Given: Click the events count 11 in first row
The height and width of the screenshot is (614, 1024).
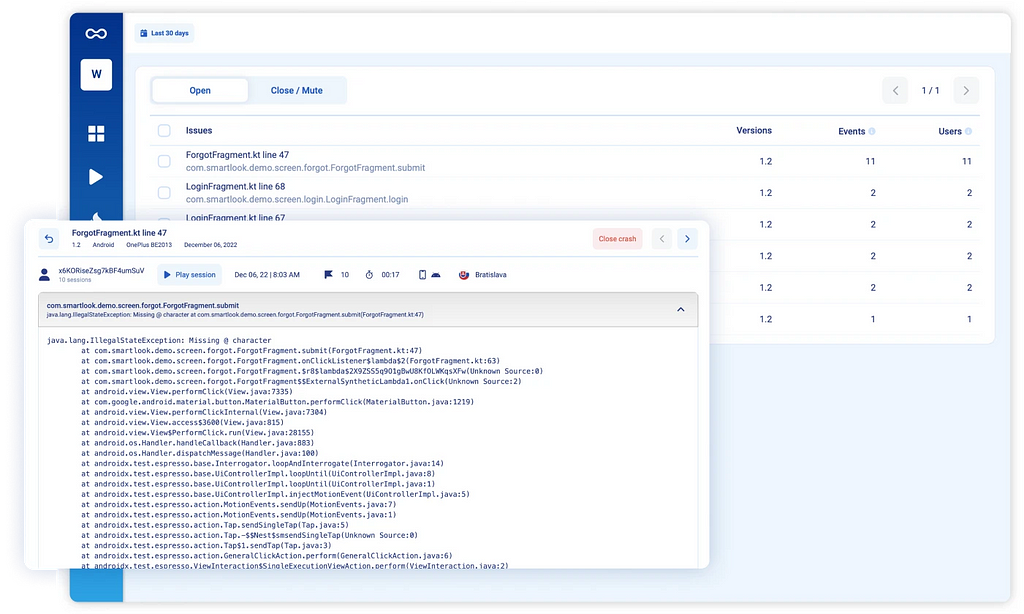Looking at the screenshot, I should point(870,161).
